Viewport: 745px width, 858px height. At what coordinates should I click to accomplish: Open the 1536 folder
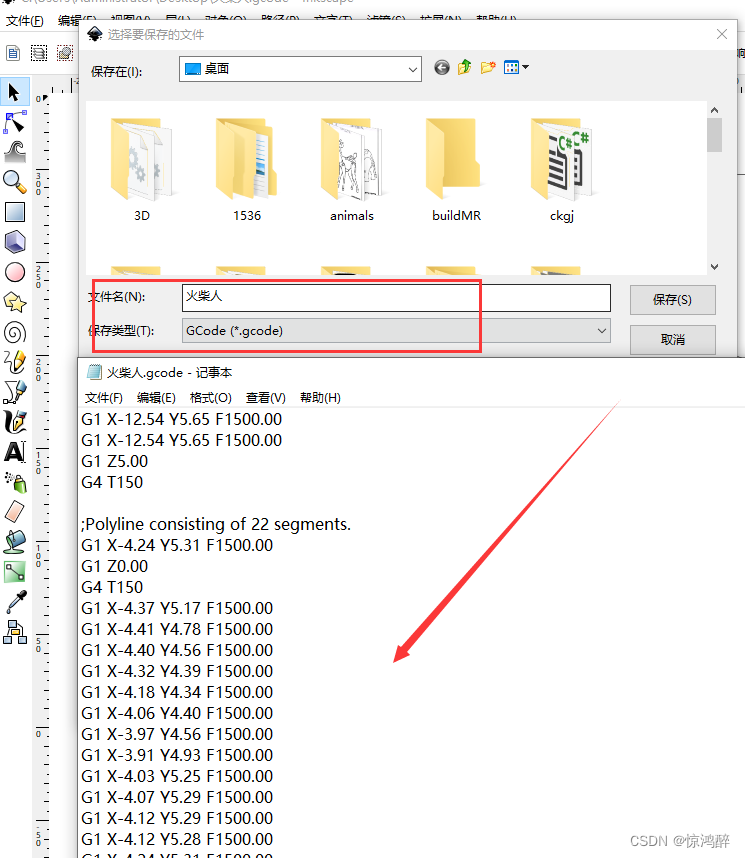click(247, 169)
